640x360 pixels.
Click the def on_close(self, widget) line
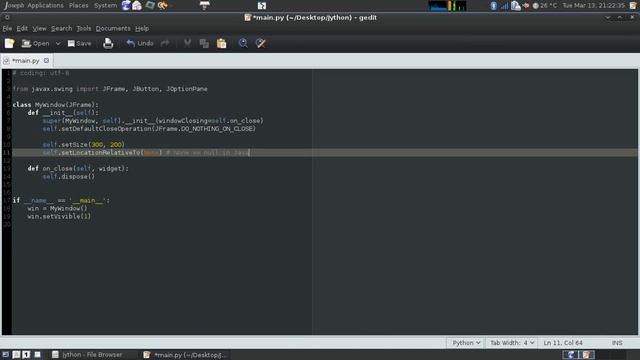pyautogui.click(x=78, y=169)
